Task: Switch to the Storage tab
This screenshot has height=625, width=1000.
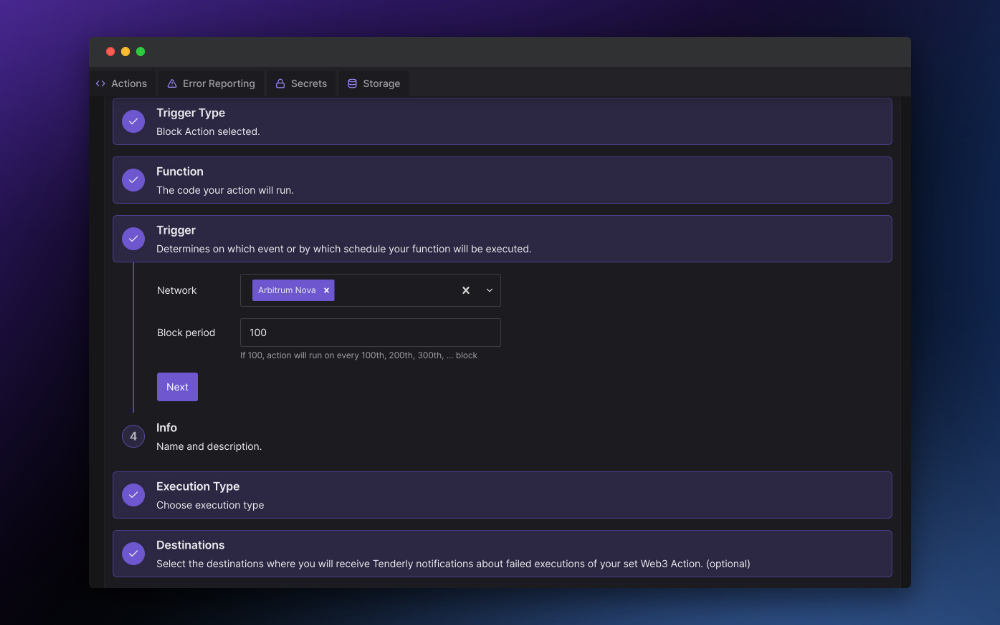Action: point(373,83)
